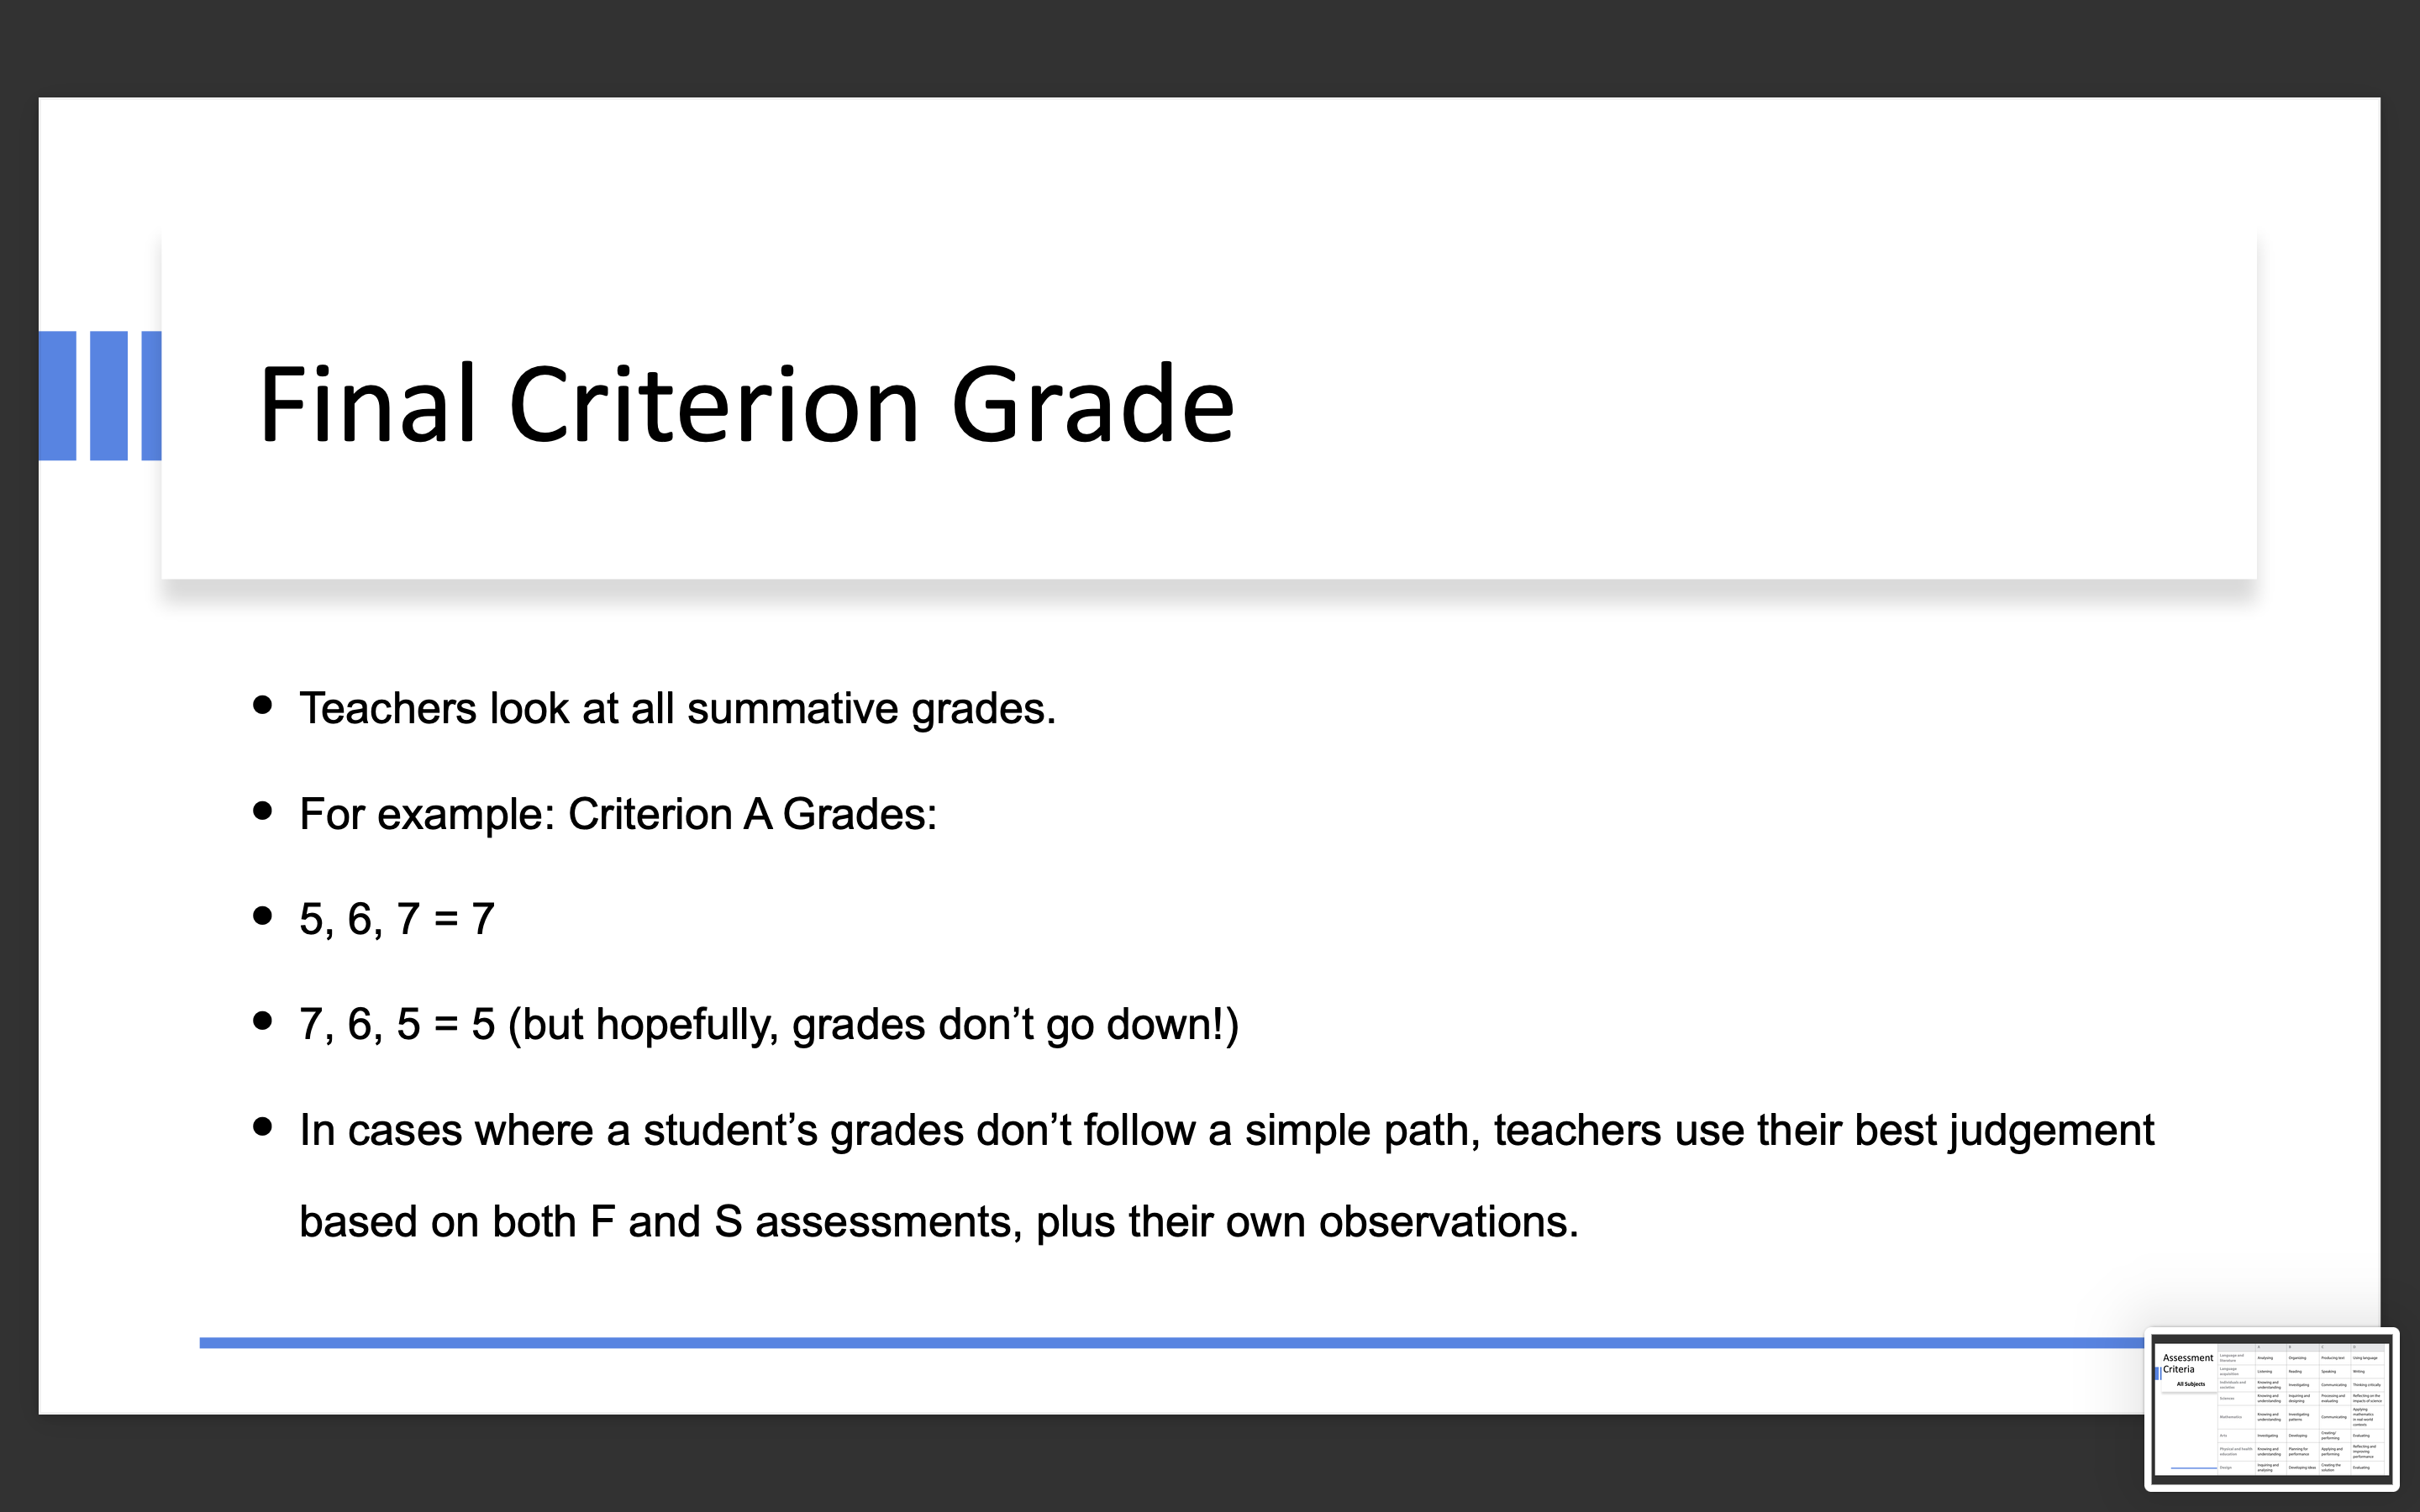Select the 'Teachers look at all summative grades' bullet

point(677,708)
